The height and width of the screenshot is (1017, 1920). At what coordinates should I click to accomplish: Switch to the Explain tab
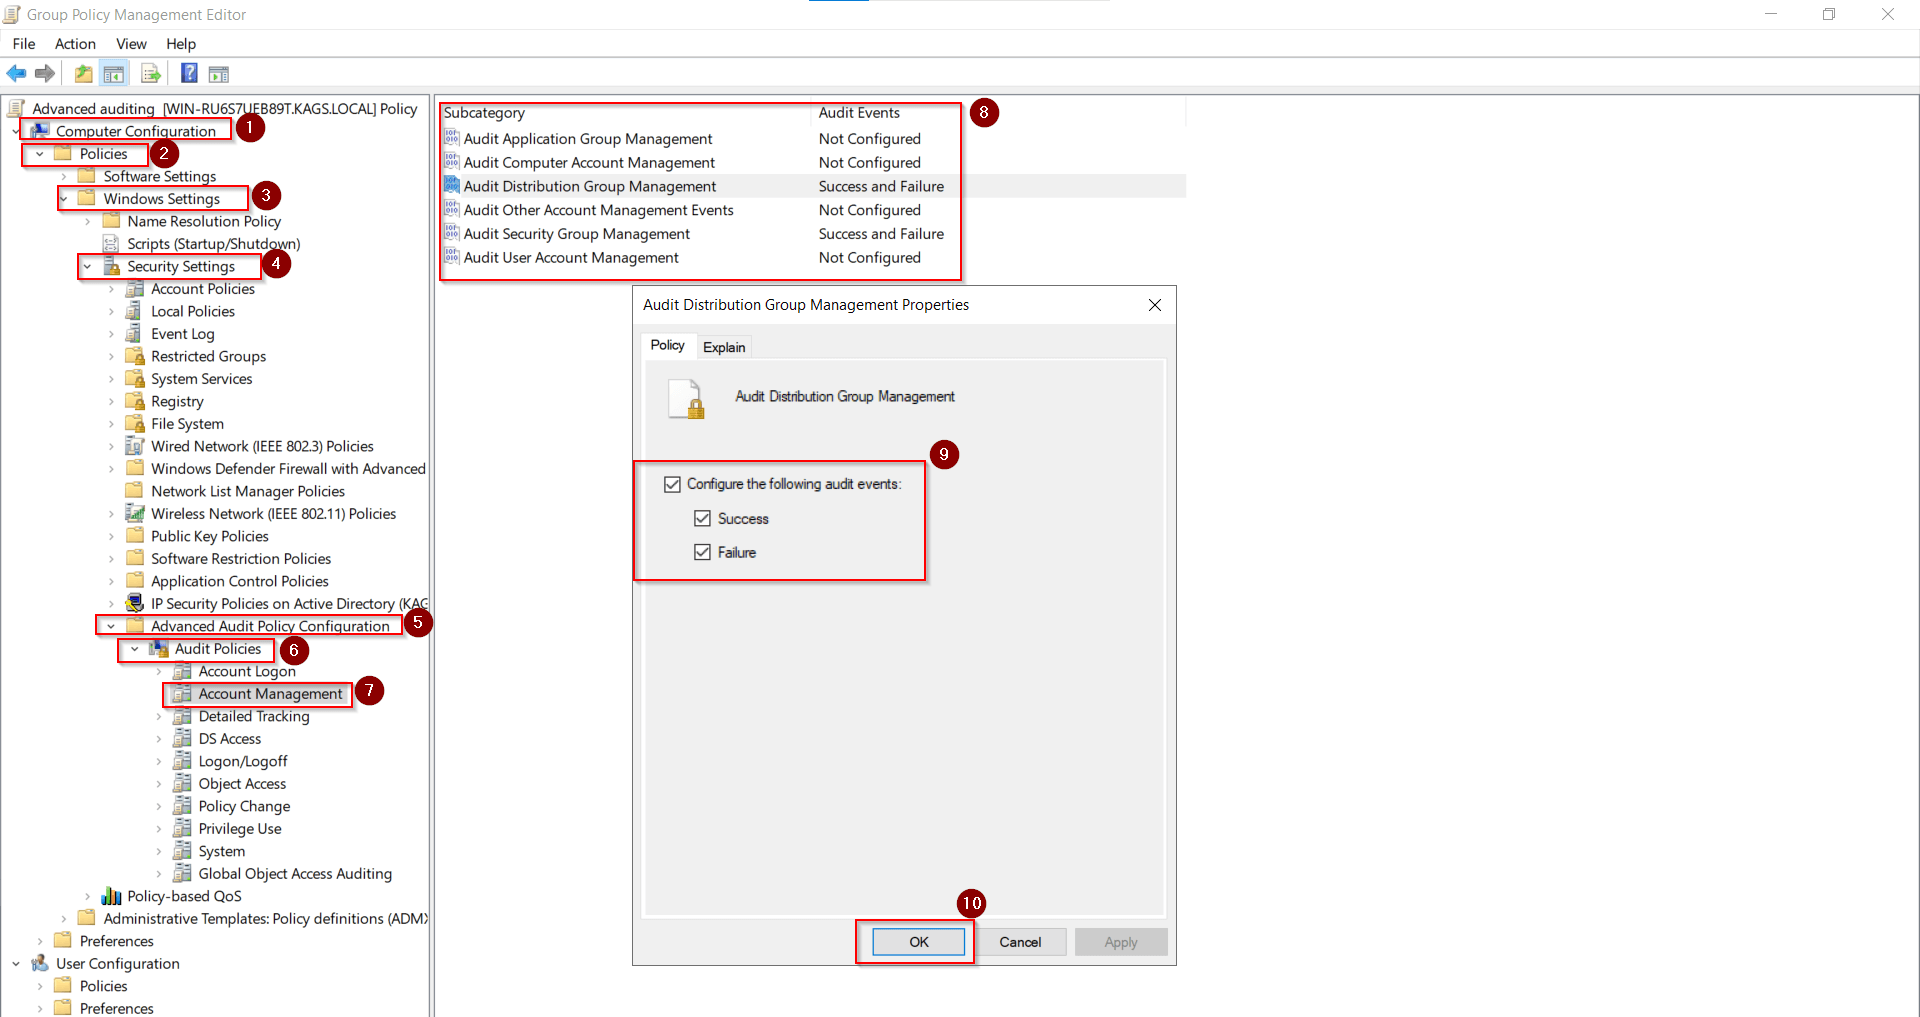coord(724,346)
